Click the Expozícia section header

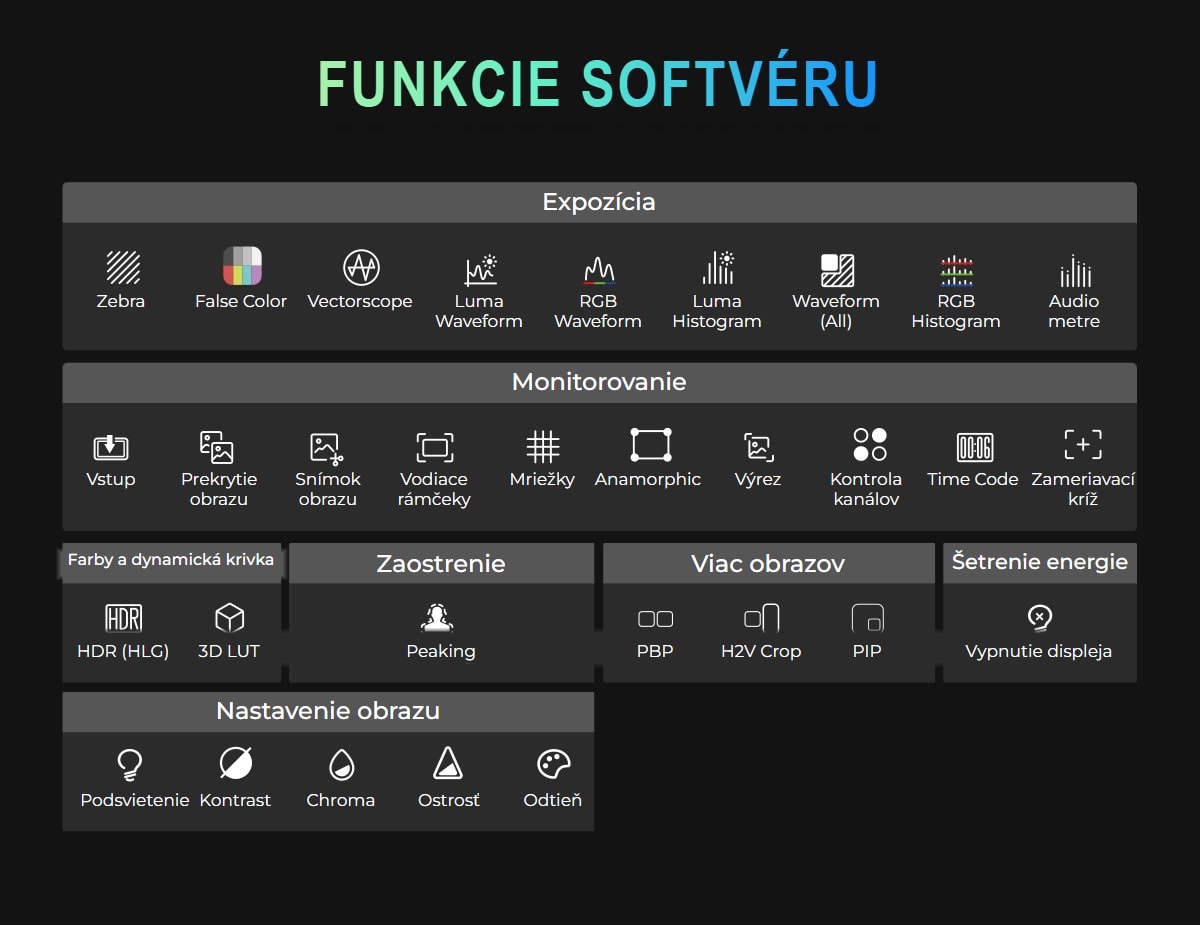[599, 202]
